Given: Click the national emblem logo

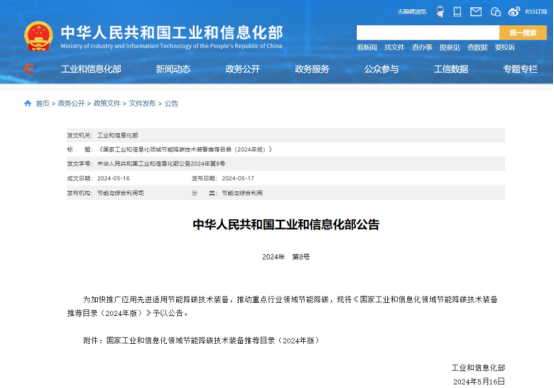Looking at the screenshot, I should click(x=39, y=36).
